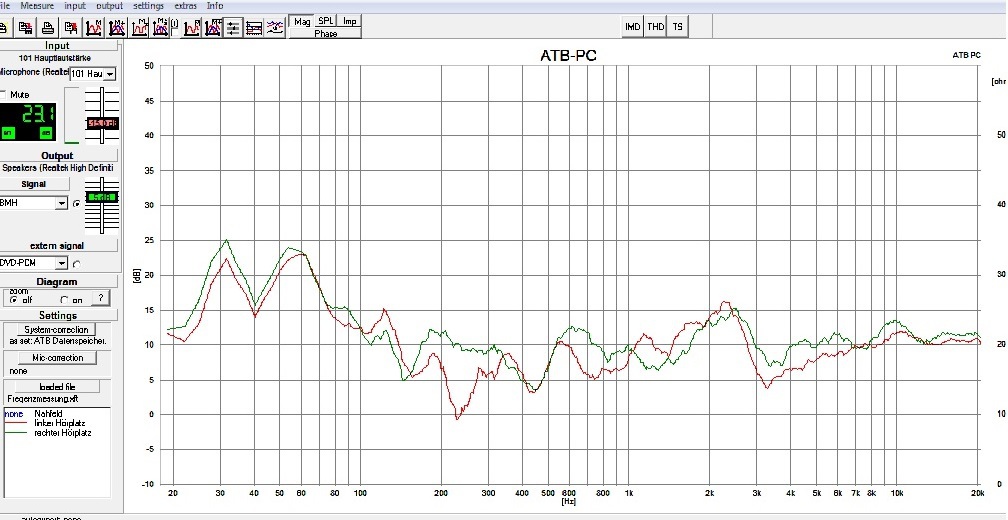The height and width of the screenshot is (520, 1008).
Task: Click the grid lines display icon
Action: coord(254,28)
